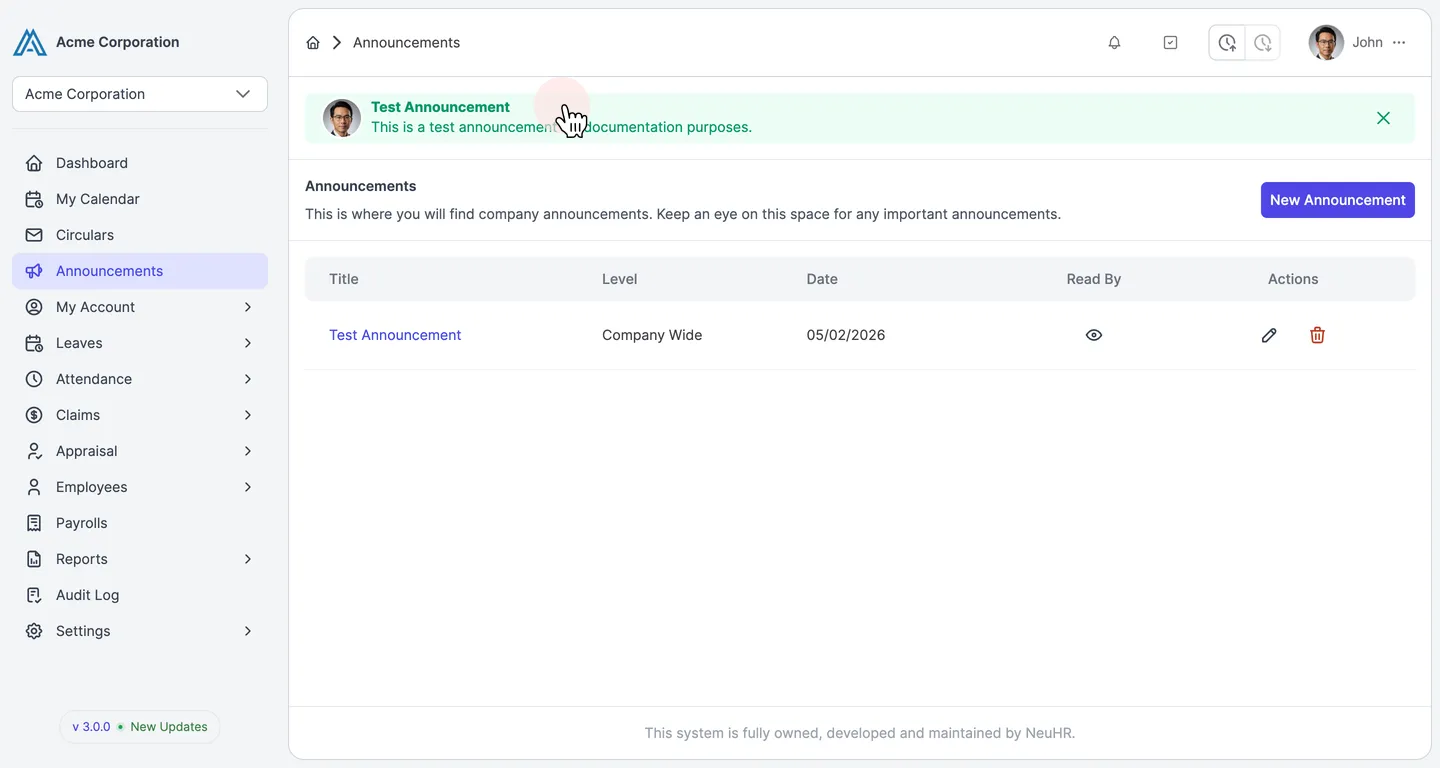Select Announcements in the sidebar

(x=140, y=271)
